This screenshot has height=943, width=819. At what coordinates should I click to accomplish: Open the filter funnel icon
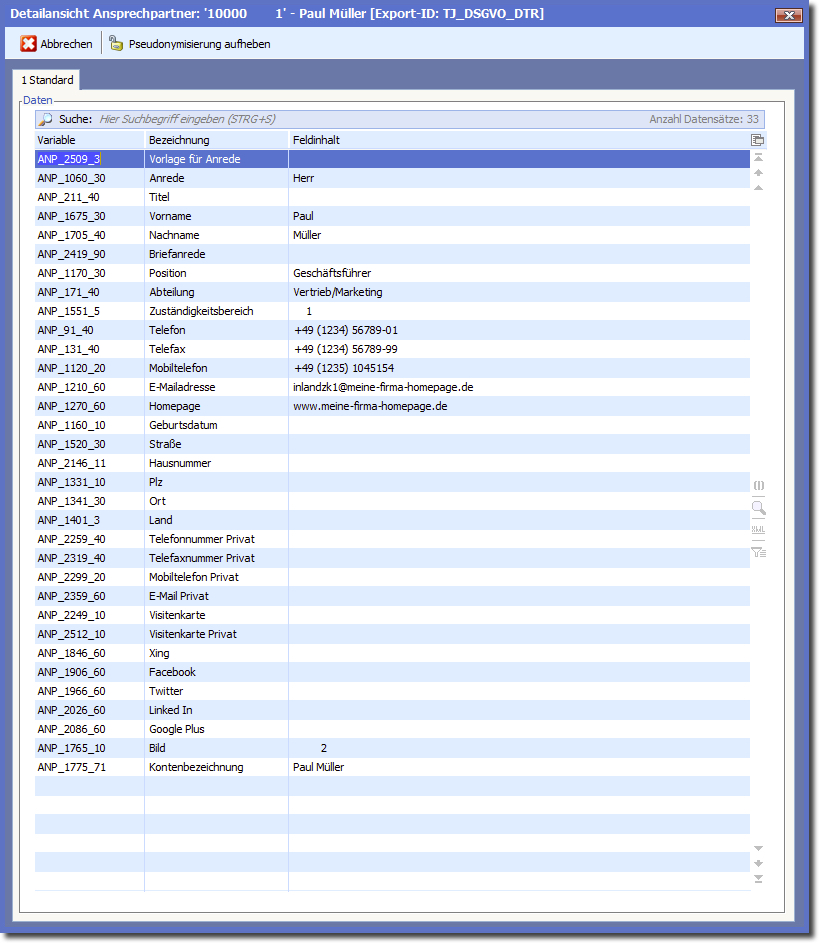tap(758, 551)
